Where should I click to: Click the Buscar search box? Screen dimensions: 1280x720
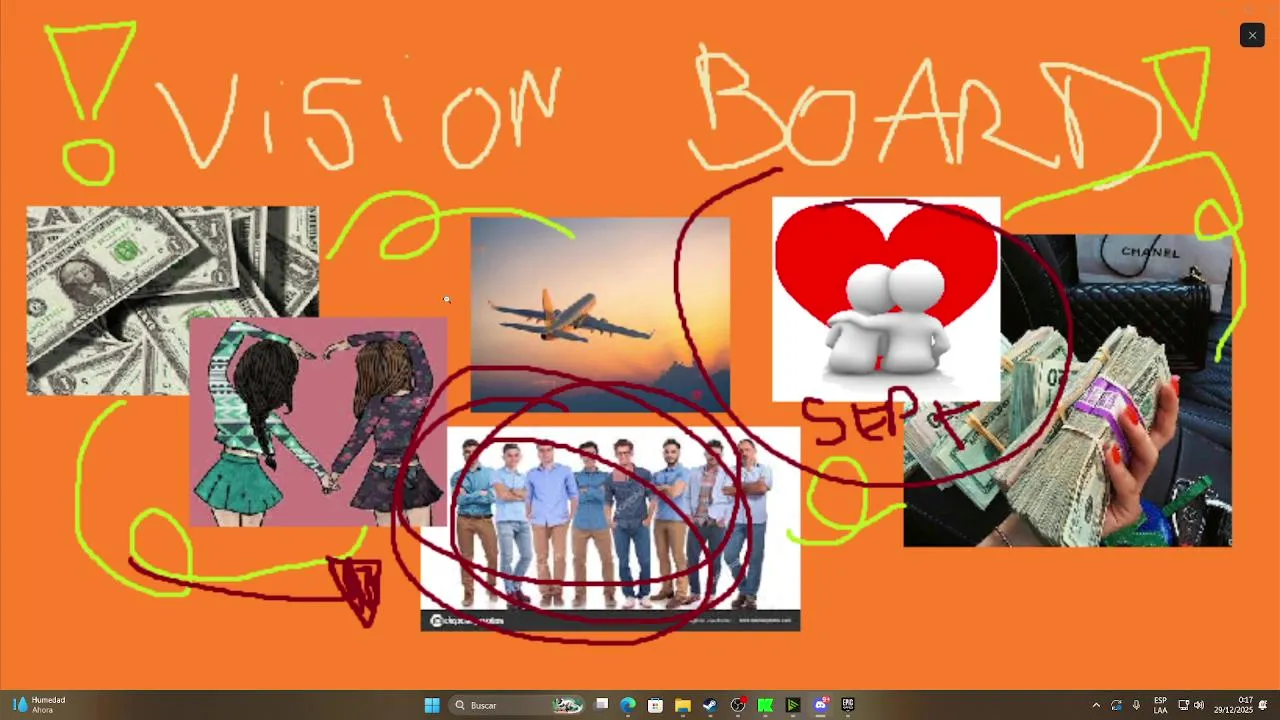516,705
